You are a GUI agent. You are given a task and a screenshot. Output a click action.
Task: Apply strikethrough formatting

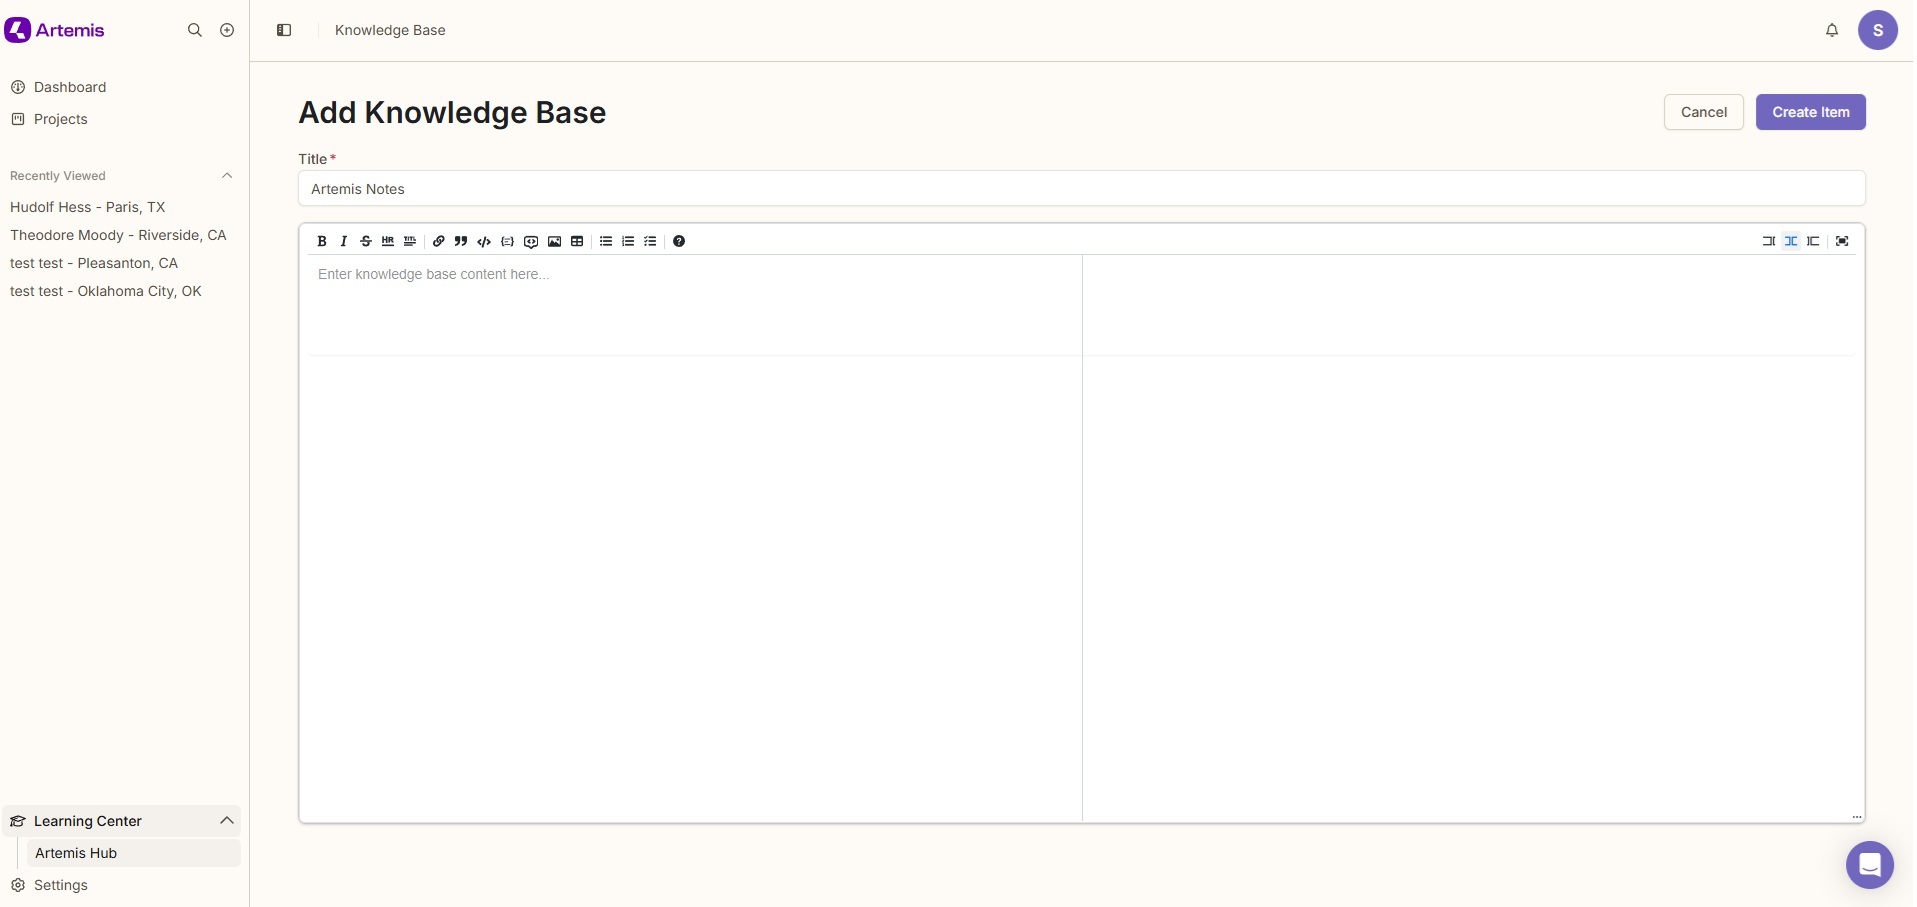366,241
